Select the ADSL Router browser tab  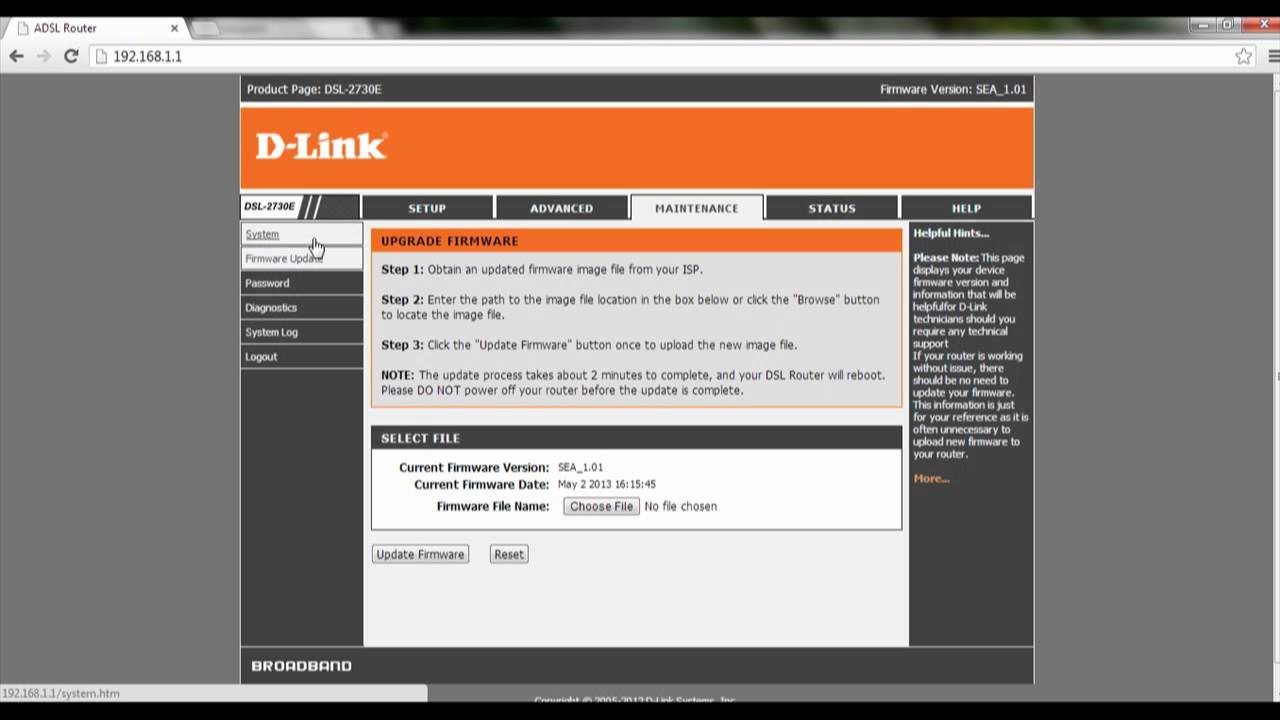point(95,28)
